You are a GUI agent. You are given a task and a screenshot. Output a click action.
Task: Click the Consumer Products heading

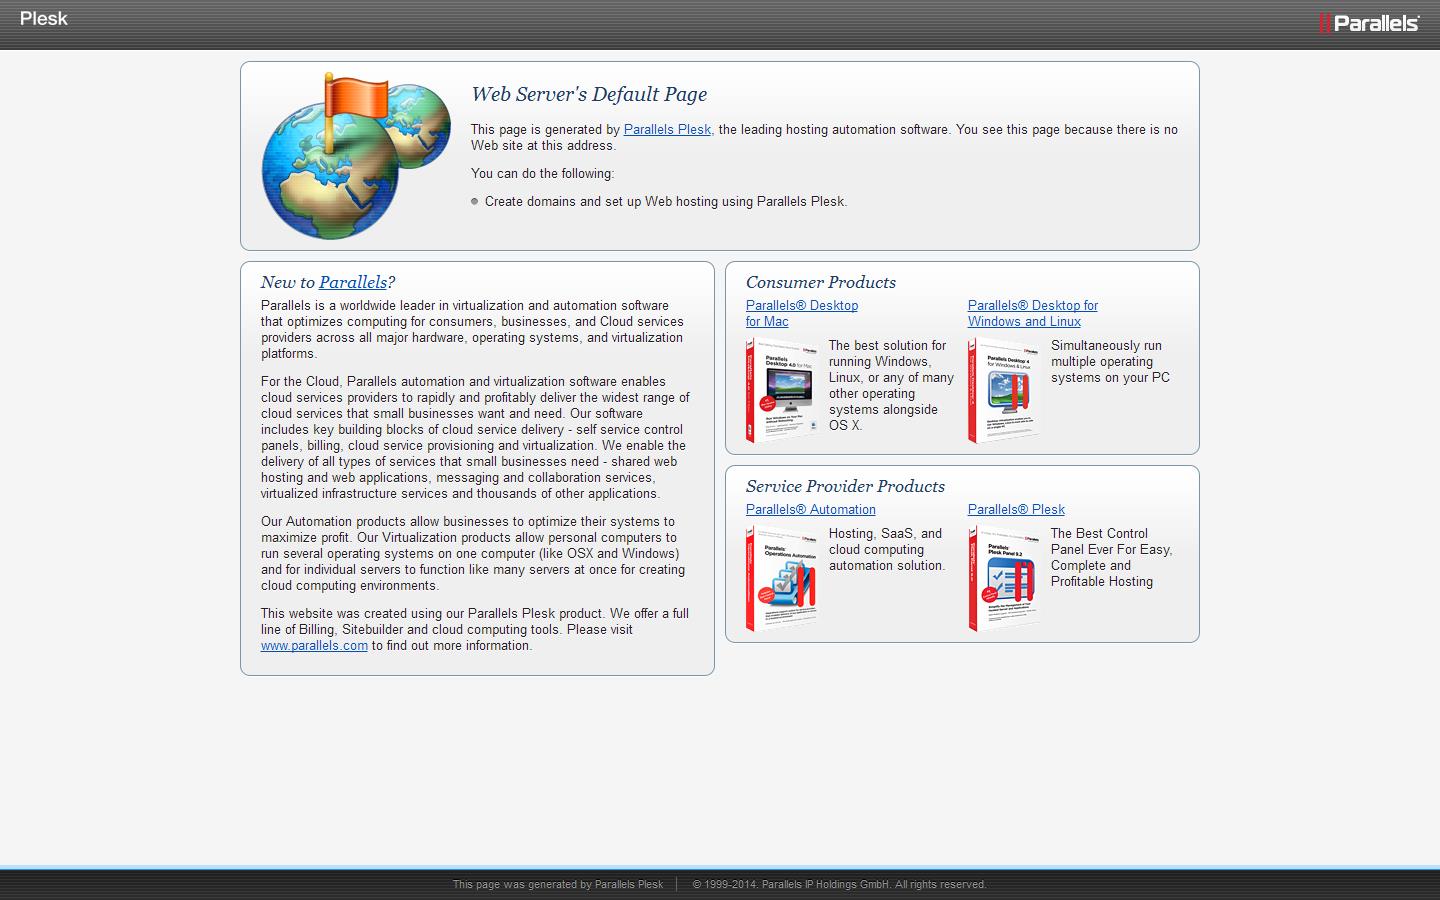820,282
